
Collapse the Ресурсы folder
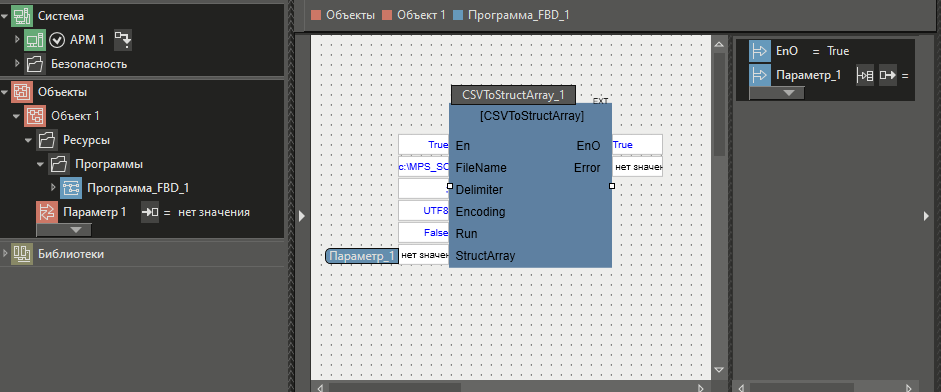pyautogui.click(x=29, y=140)
